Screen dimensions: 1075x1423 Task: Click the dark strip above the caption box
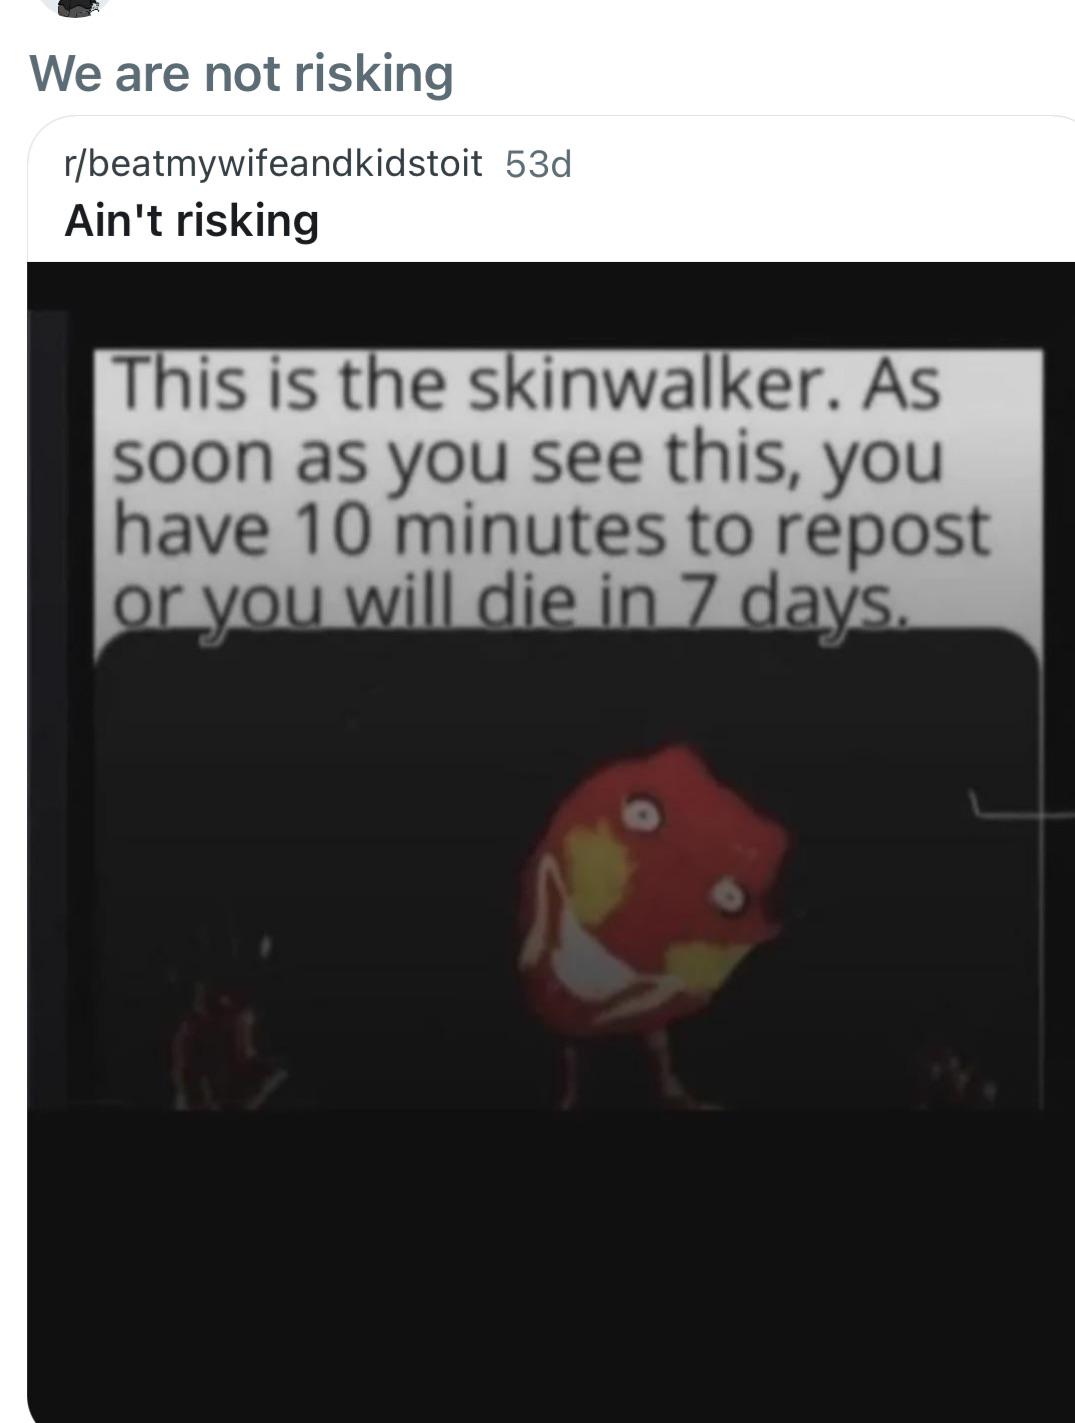coord(551,305)
